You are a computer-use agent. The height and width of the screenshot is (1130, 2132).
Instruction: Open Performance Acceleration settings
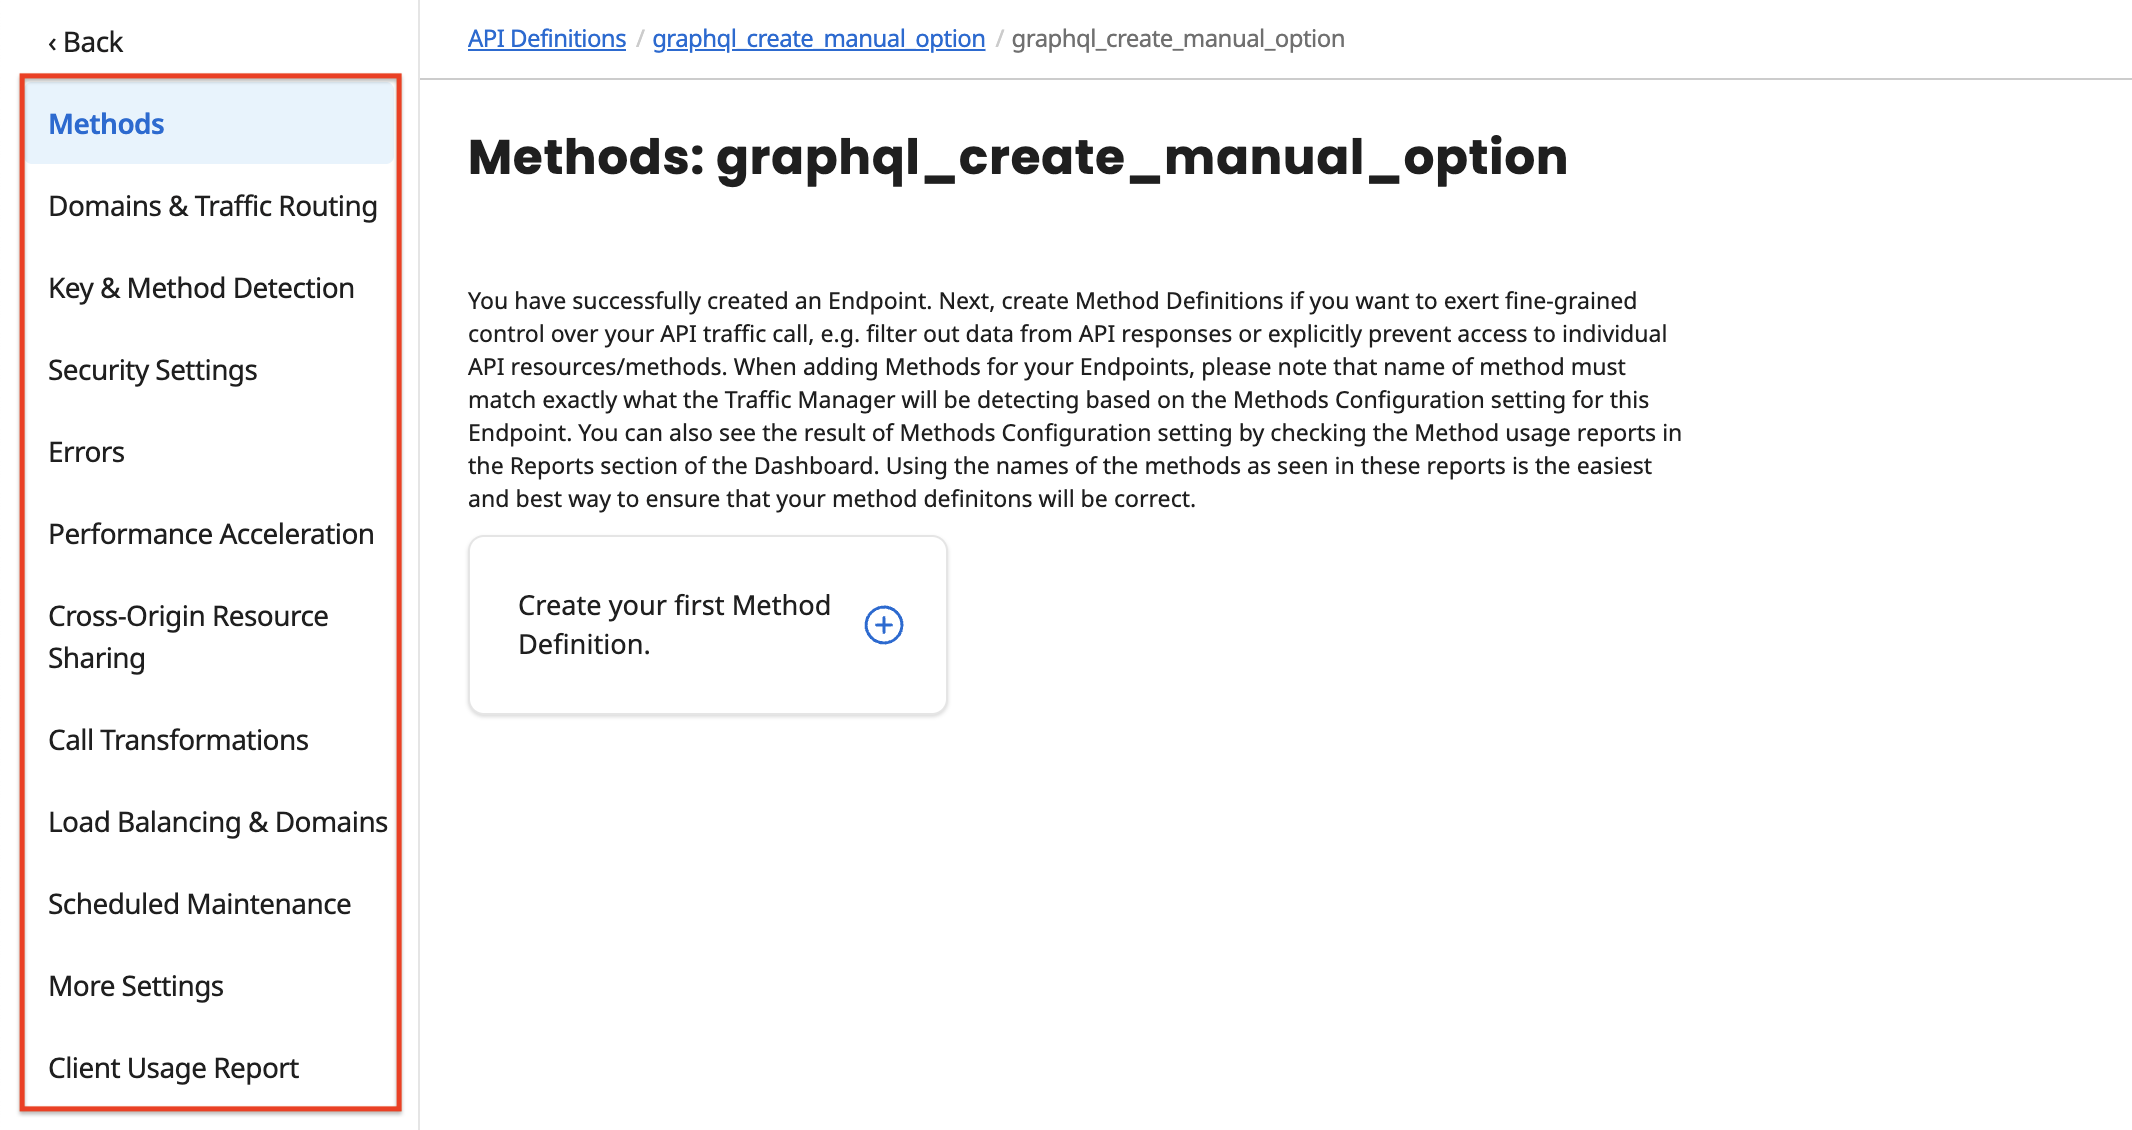click(211, 534)
